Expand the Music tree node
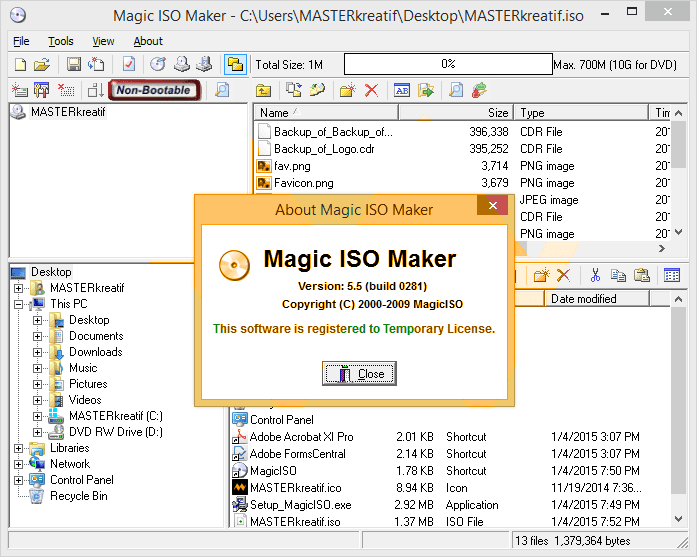Image resolution: width=697 pixels, height=557 pixels. coord(37,368)
